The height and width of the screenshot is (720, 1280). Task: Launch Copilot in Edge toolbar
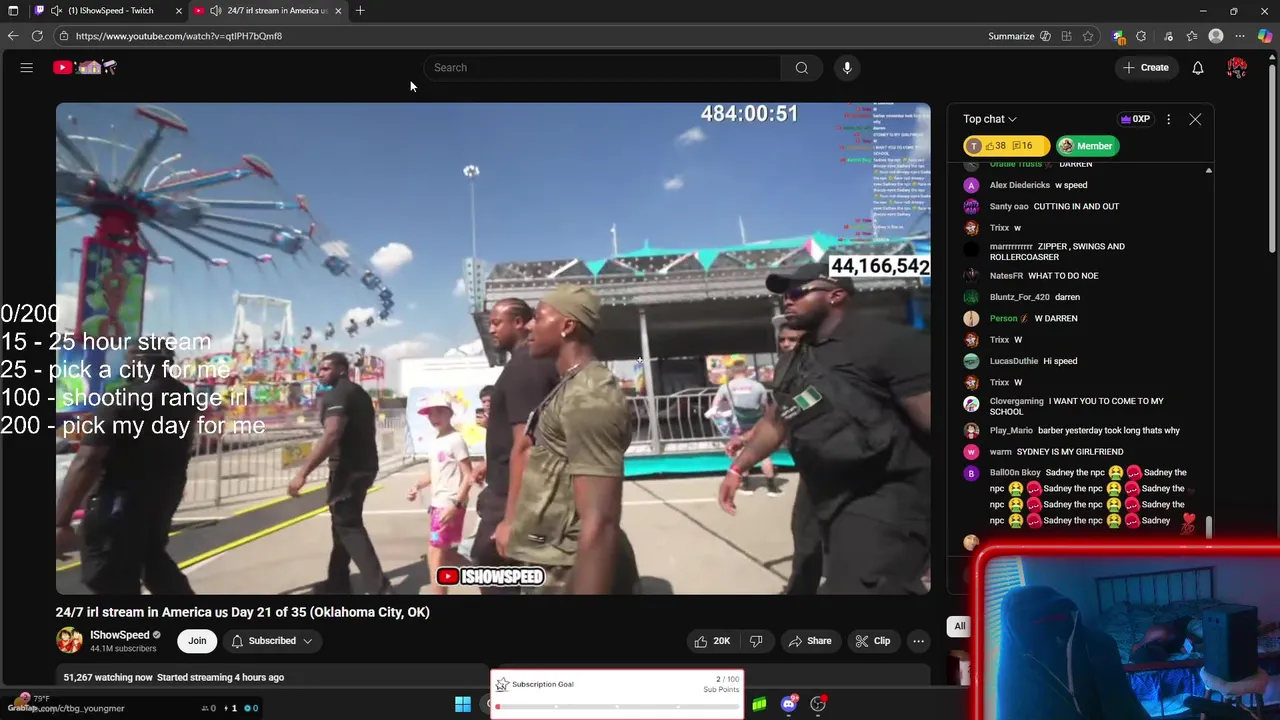(1265, 36)
